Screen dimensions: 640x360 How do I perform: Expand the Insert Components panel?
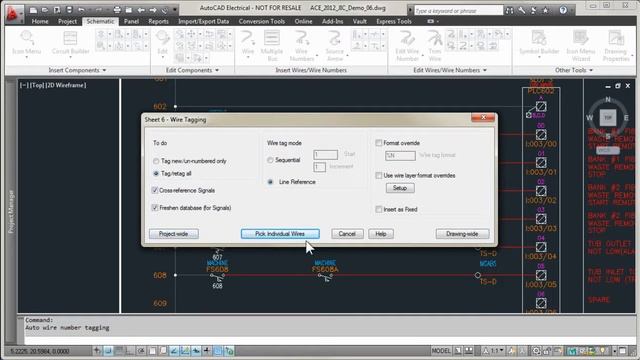[77, 70]
